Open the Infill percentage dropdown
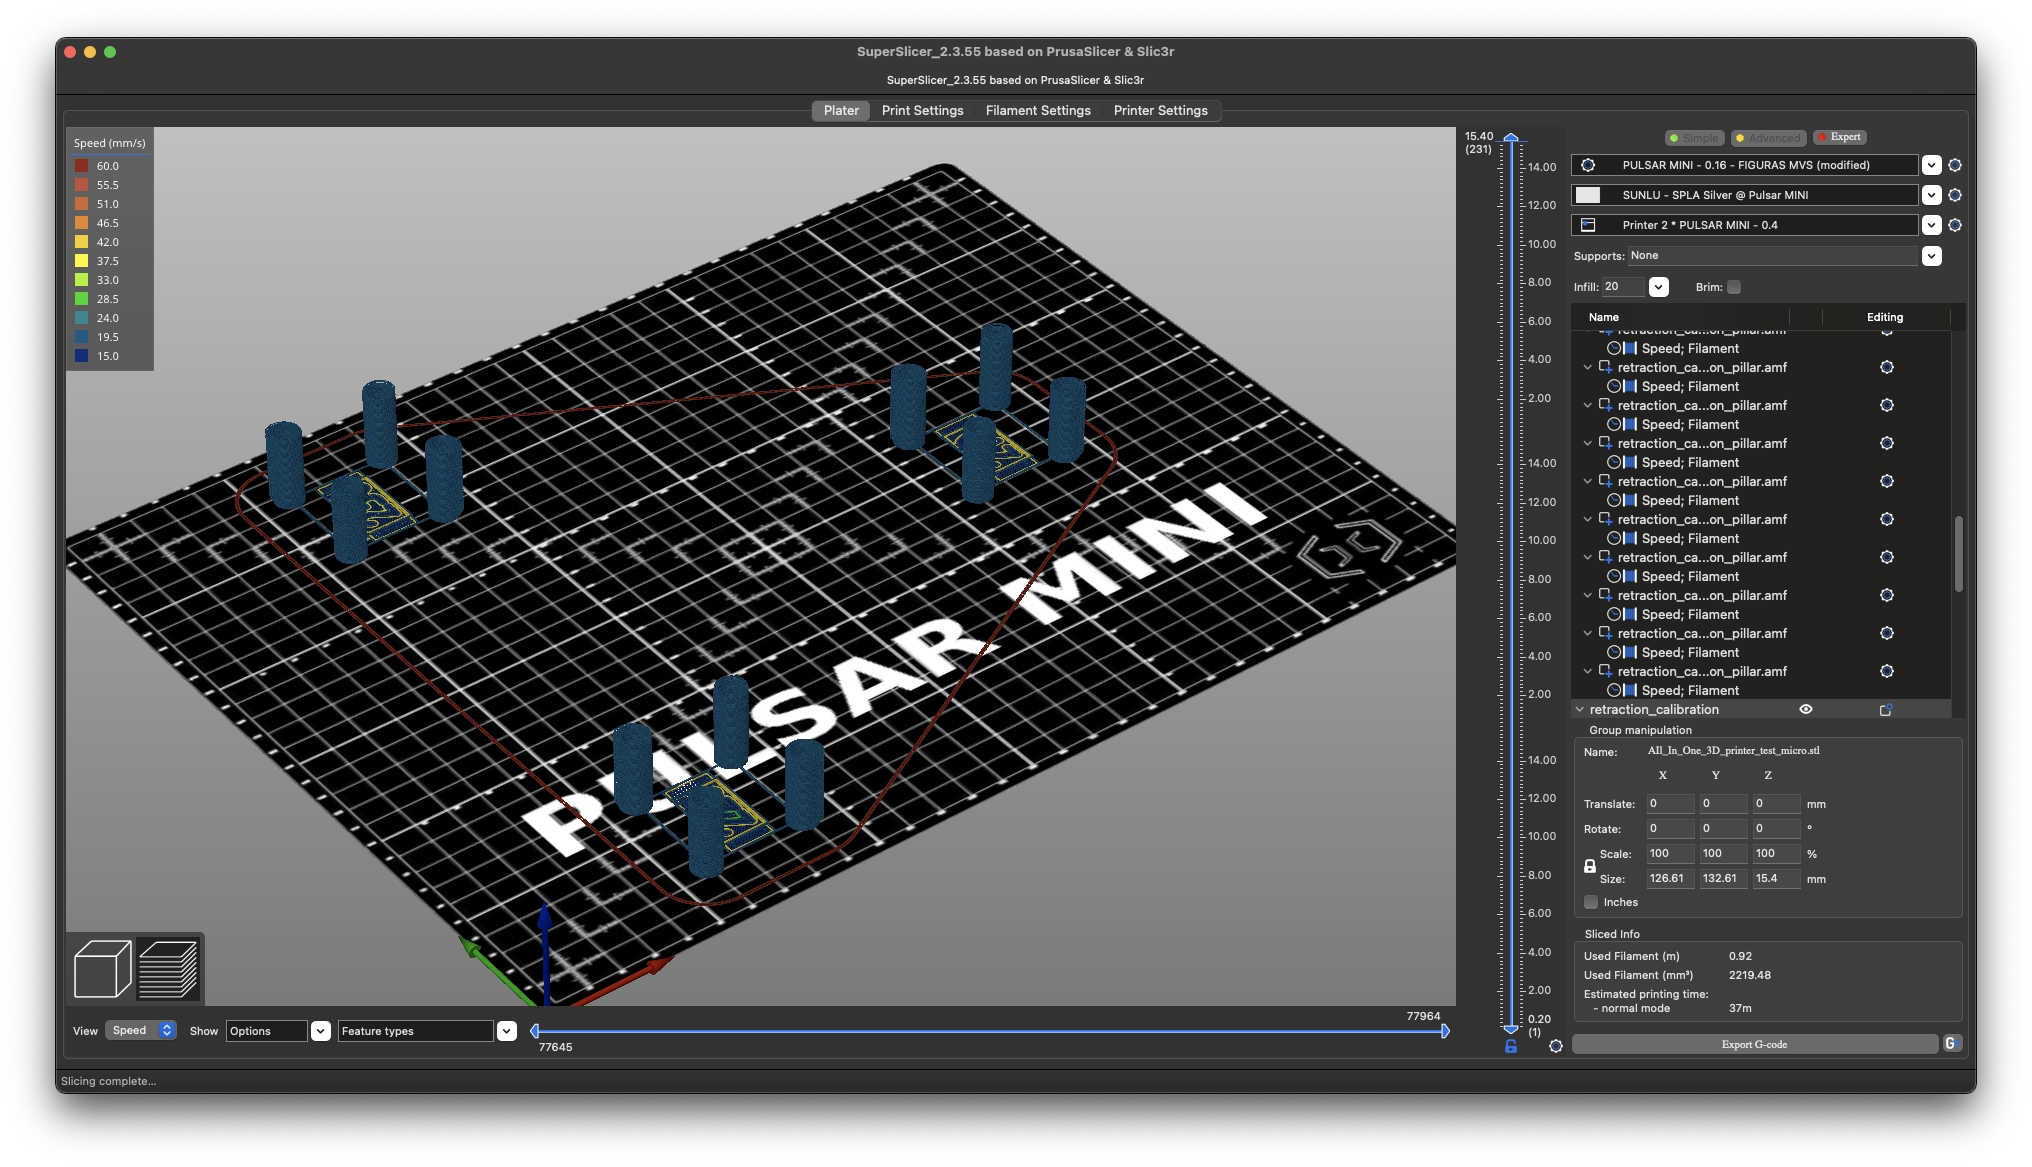The width and height of the screenshot is (2032, 1167). click(x=1659, y=287)
